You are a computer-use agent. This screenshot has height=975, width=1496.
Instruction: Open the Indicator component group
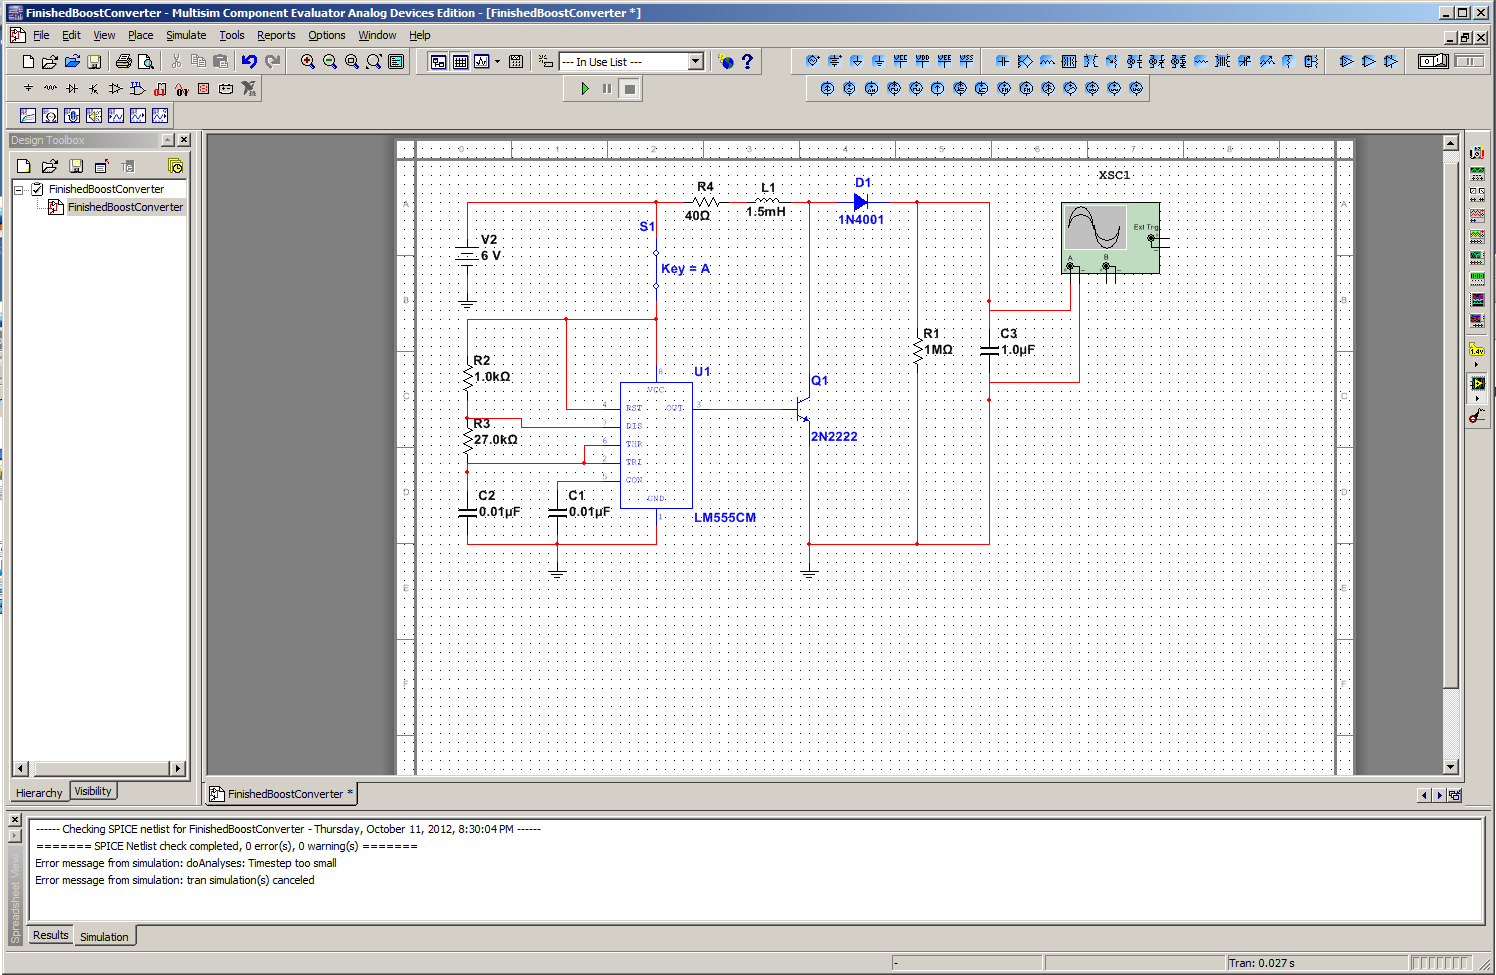204,88
